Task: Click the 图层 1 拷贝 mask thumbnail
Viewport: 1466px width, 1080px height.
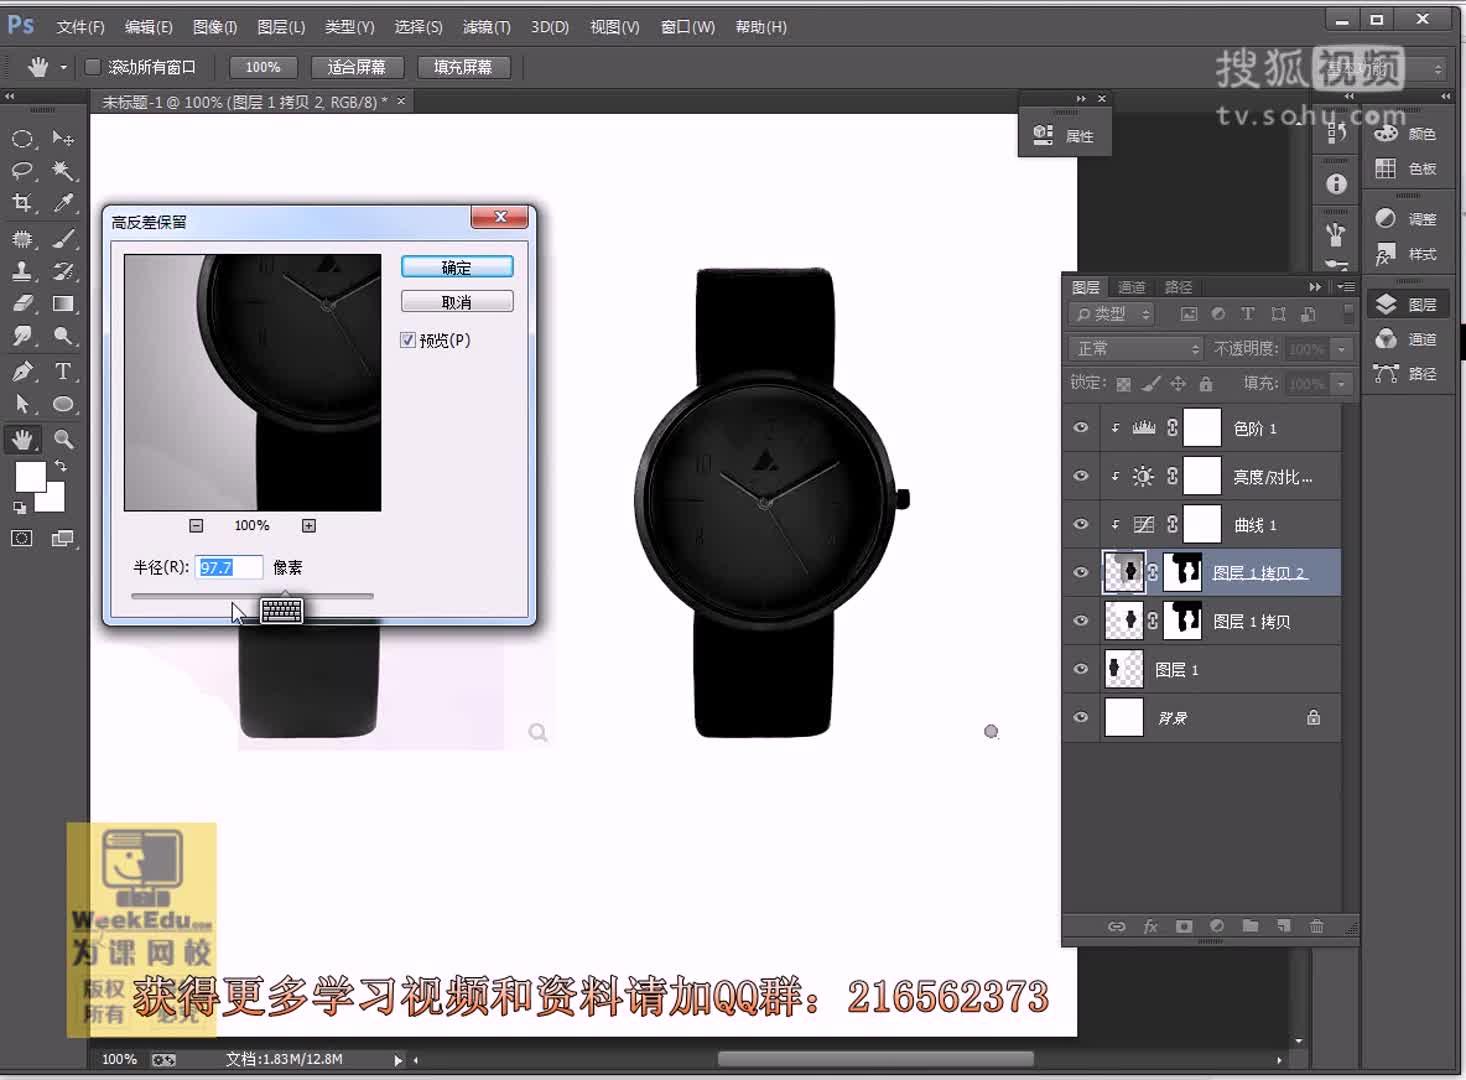Action: (1184, 620)
